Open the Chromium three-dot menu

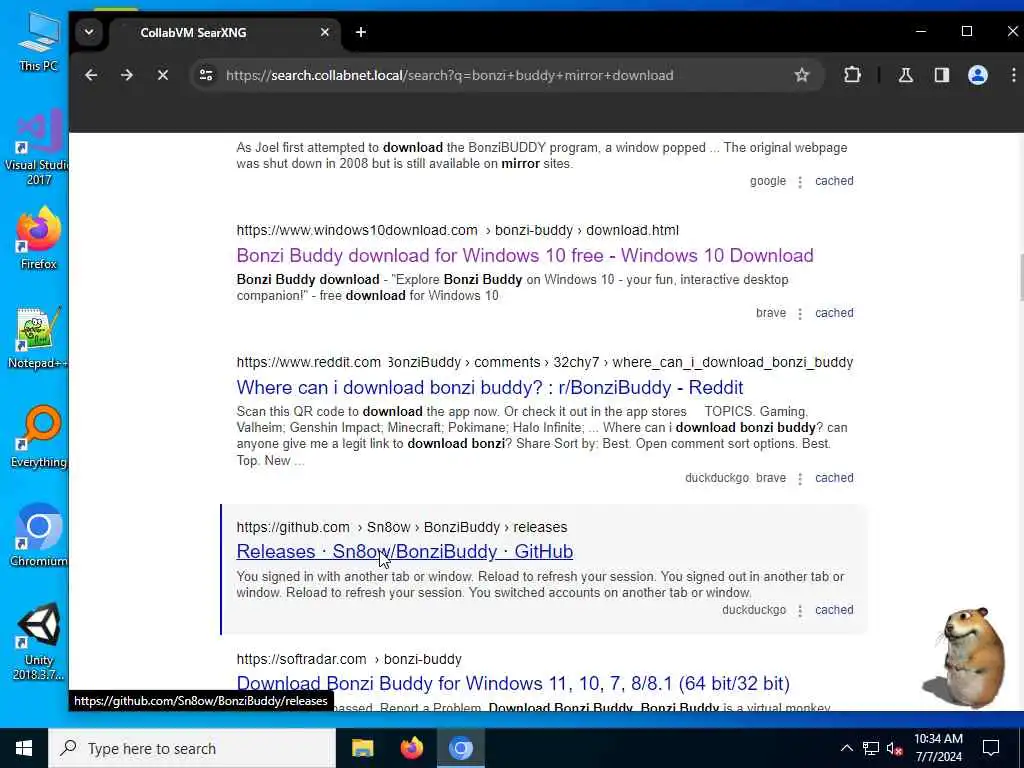[1014, 75]
